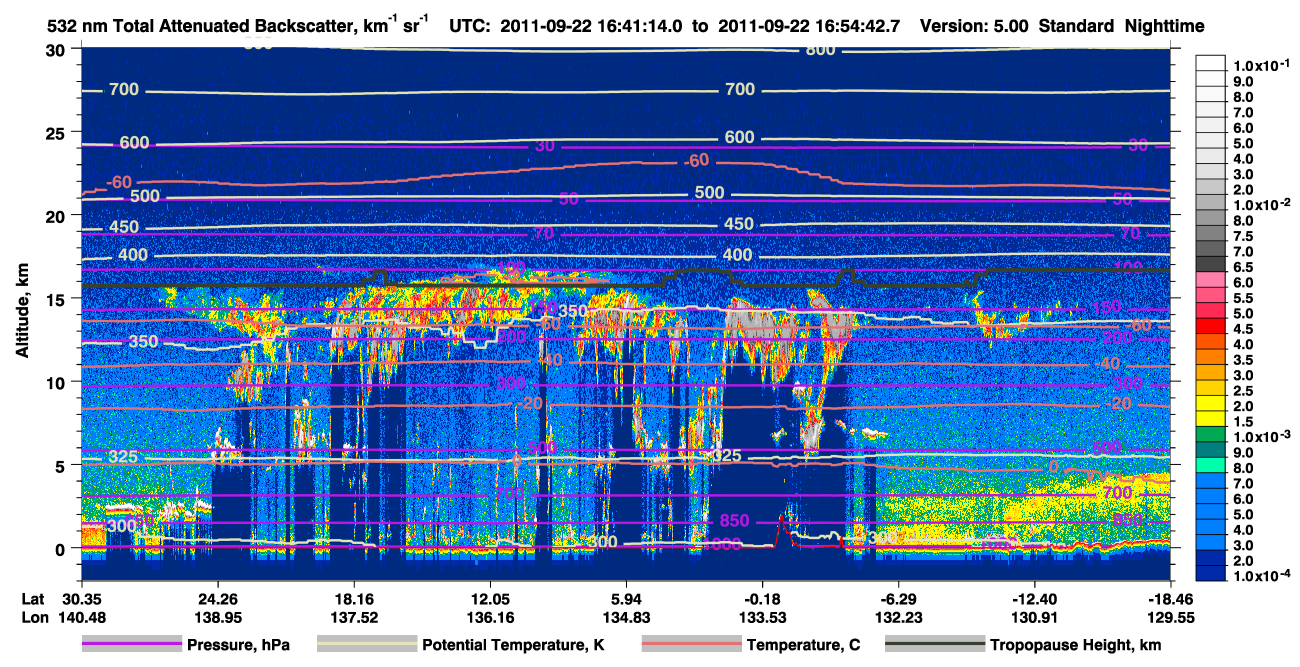
Task: Click longitude value '130.91'
Action: pyautogui.click(x=1034, y=617)
